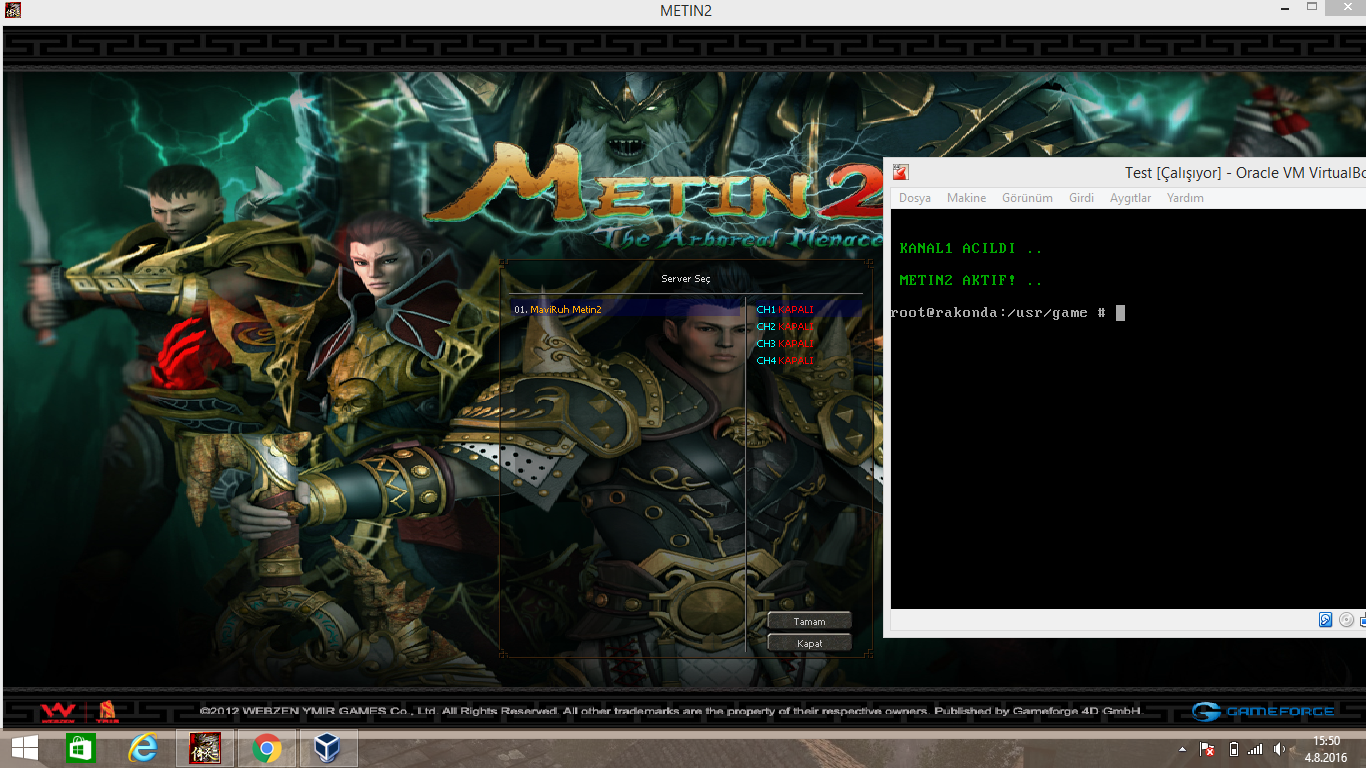
Task: Open the volume speaker icon
Action: pyautogui.click(x=1280, y=749)
